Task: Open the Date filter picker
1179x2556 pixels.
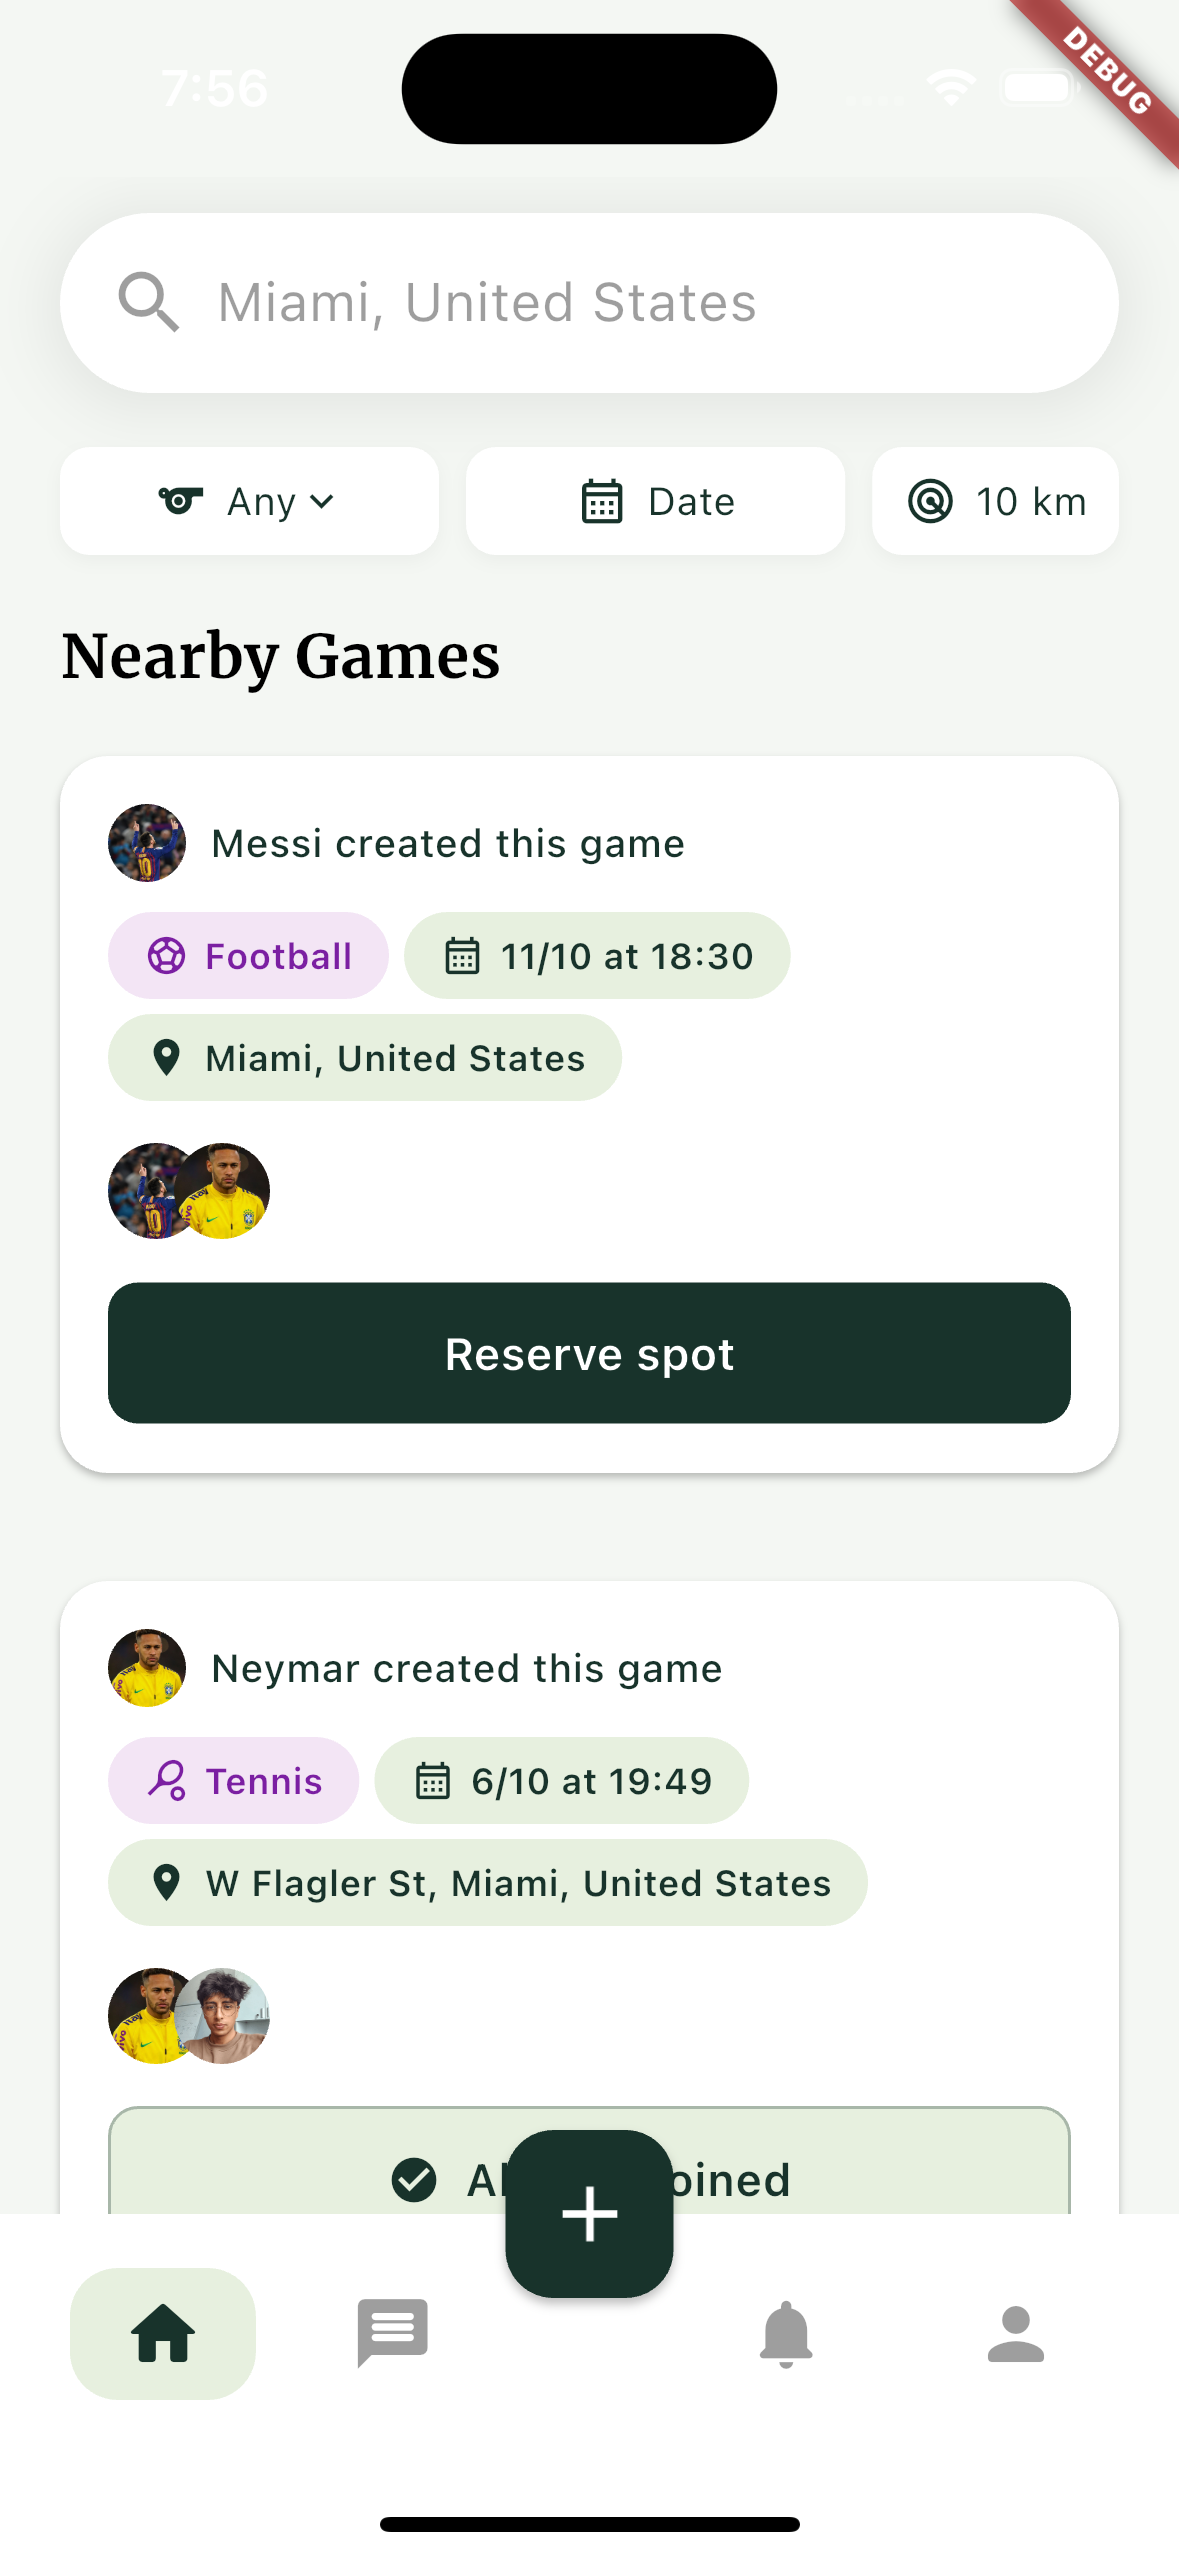Action: pos(656,501)
